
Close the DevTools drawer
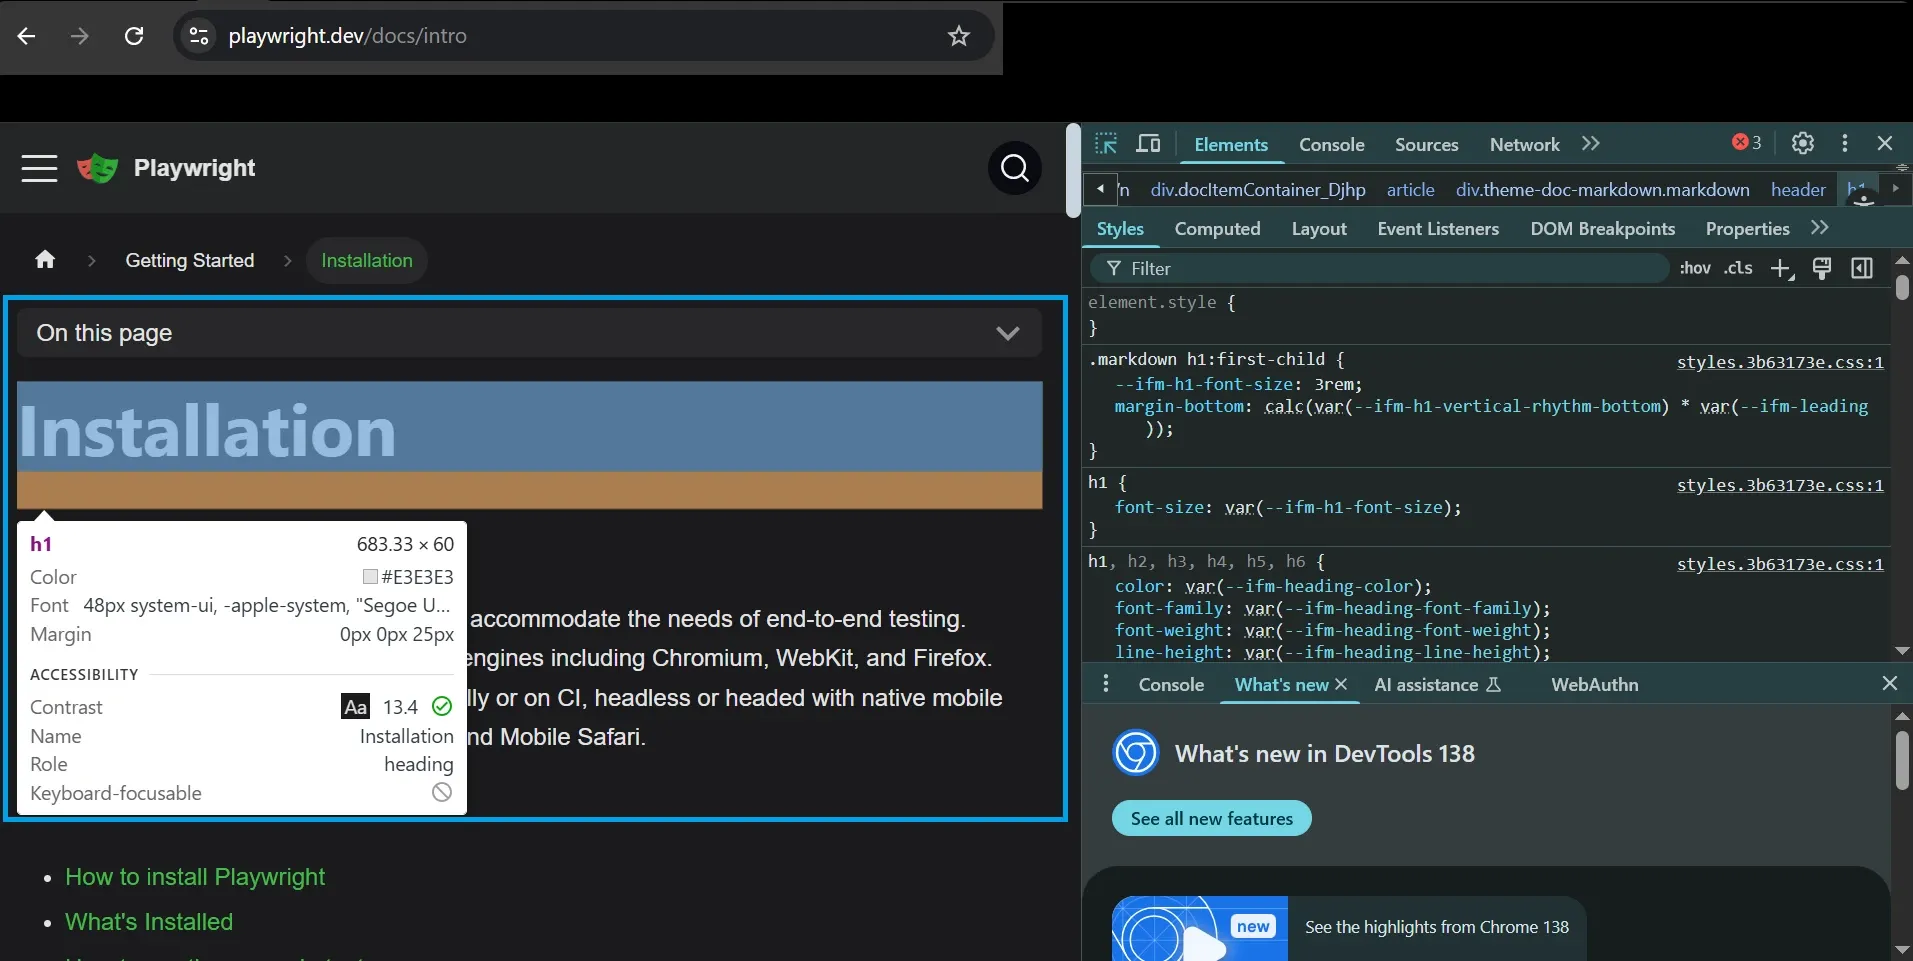pos(1890,683)
